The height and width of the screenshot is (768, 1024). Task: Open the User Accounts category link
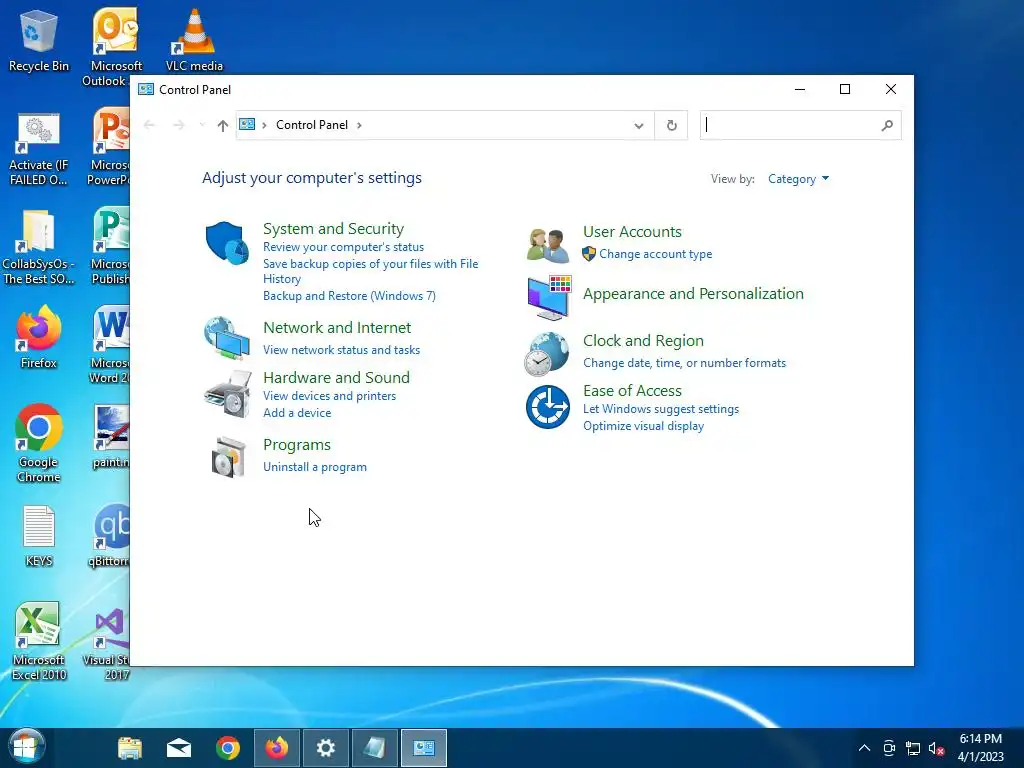pos(632,232)
